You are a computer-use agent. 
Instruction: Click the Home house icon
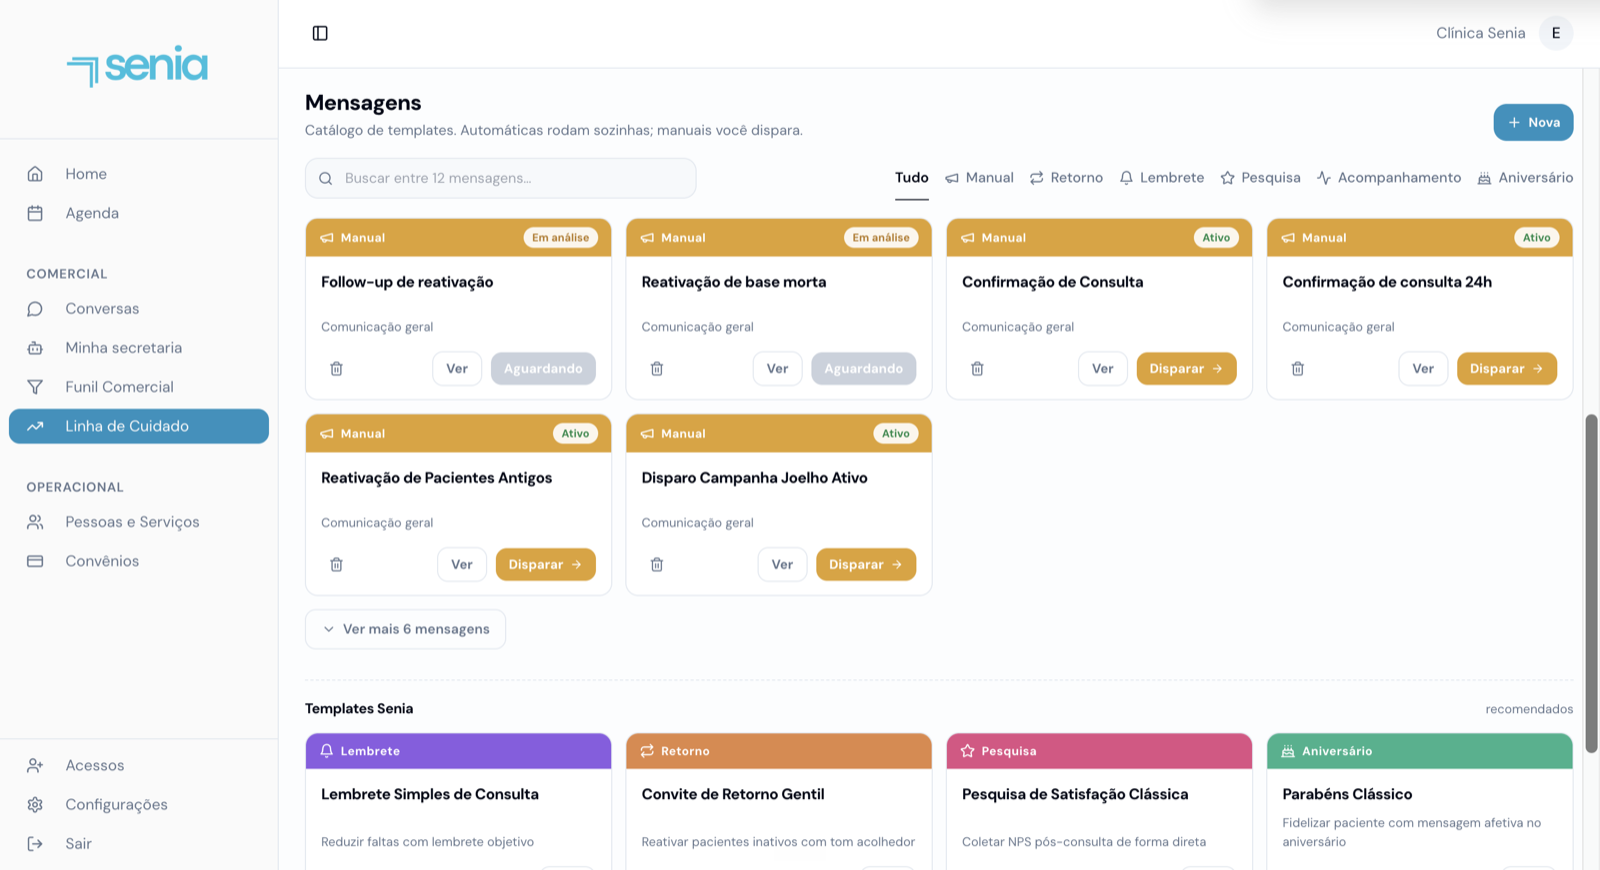pyautogui.click(x=35, y=174)
